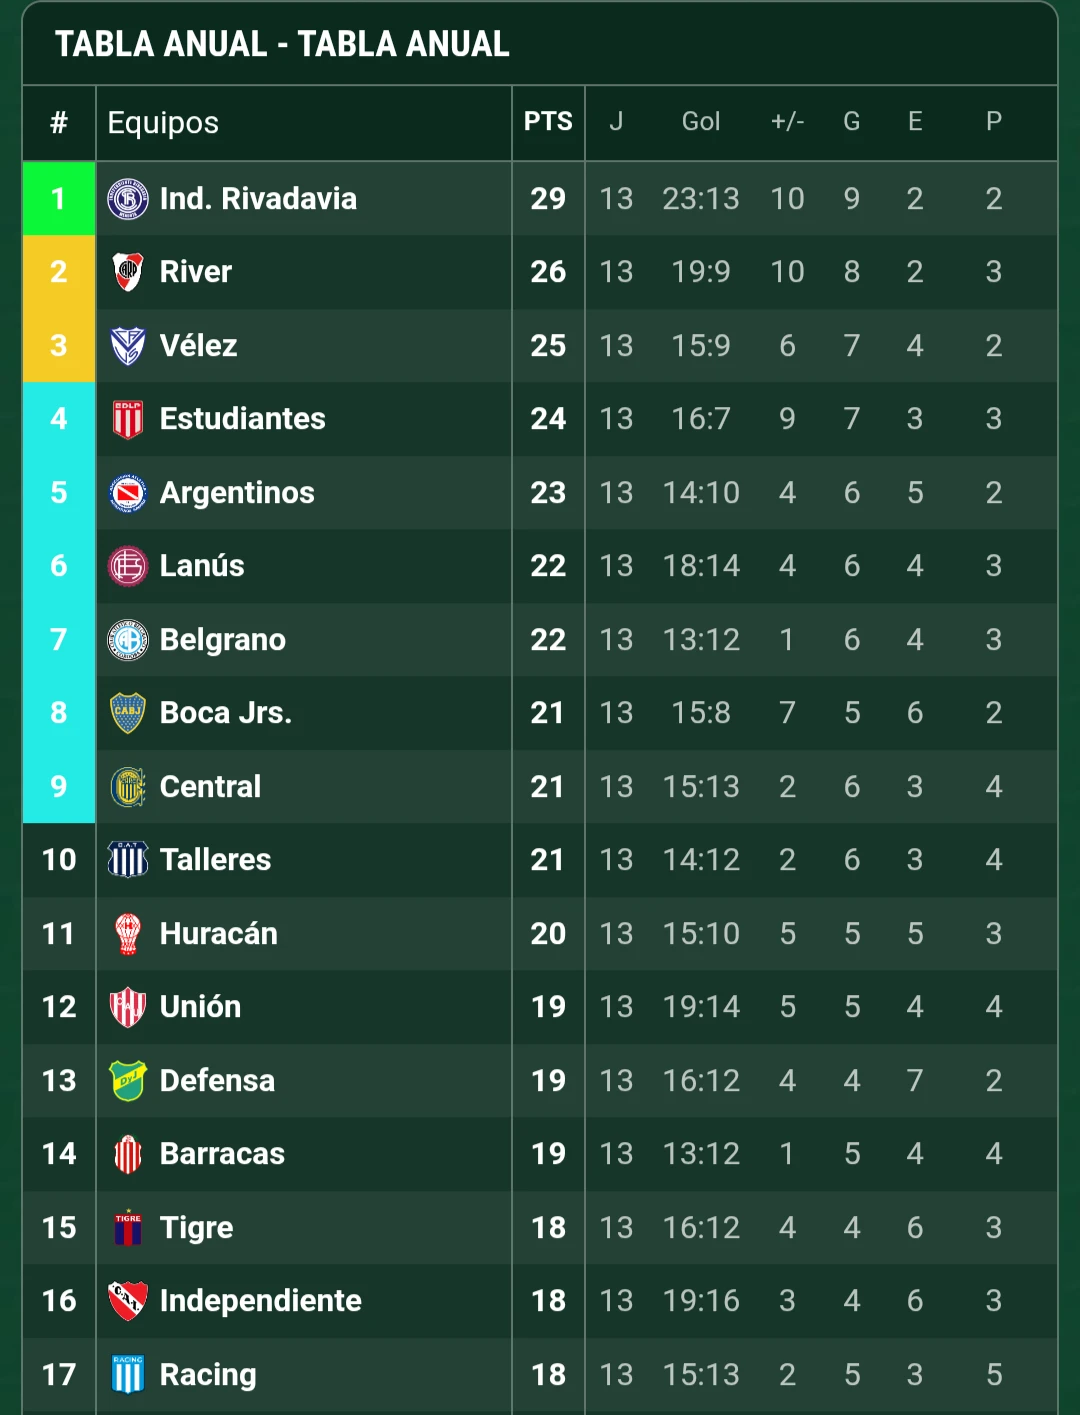The width and height of the screenshot is (1080, 1415).
Task: Open the TABLA ANUAL header
Action: coord(280,44)
